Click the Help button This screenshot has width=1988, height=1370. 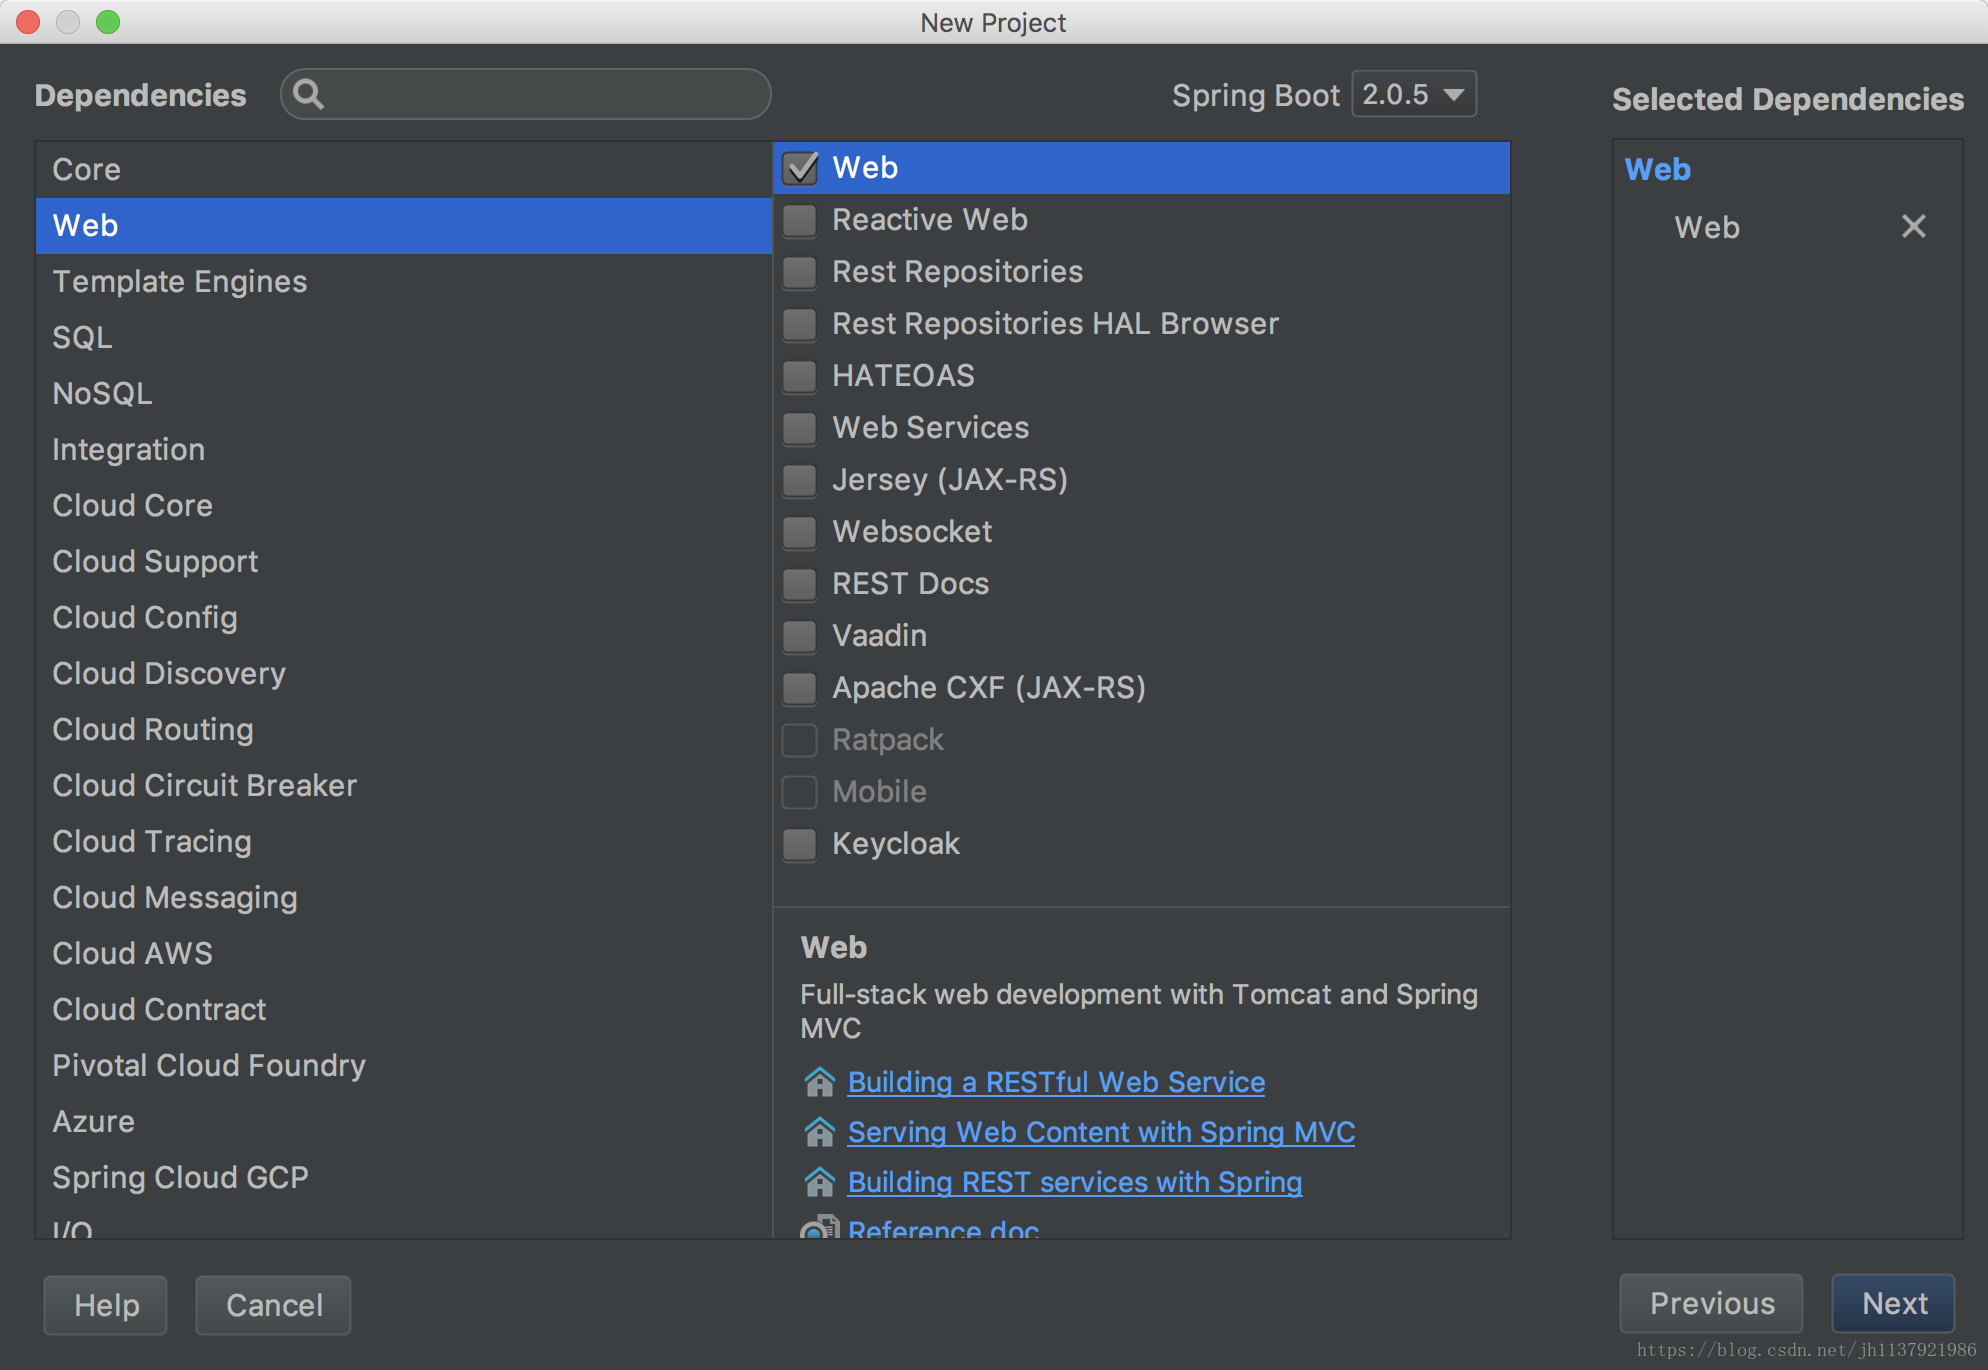pyautogui.click(x=106, y=1305)
